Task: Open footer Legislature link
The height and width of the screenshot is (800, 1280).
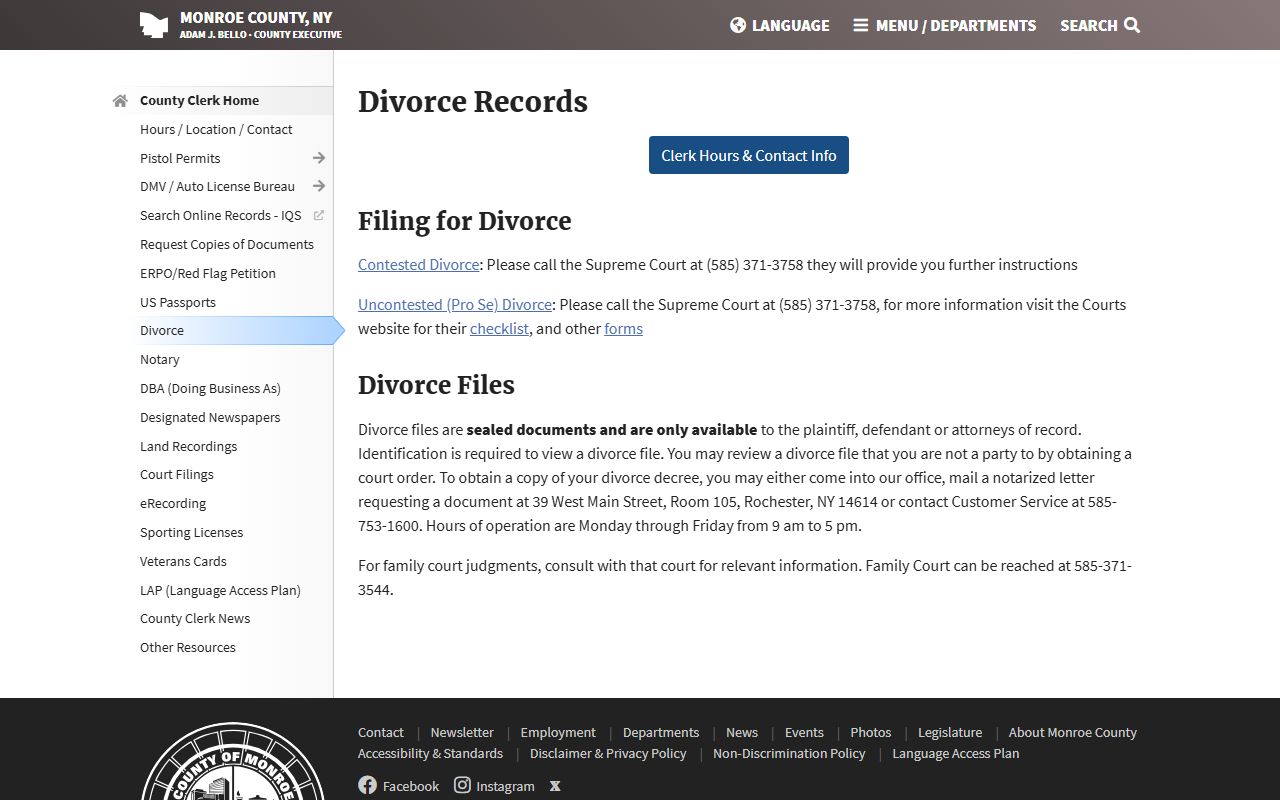Action: [x=950, y=732]
